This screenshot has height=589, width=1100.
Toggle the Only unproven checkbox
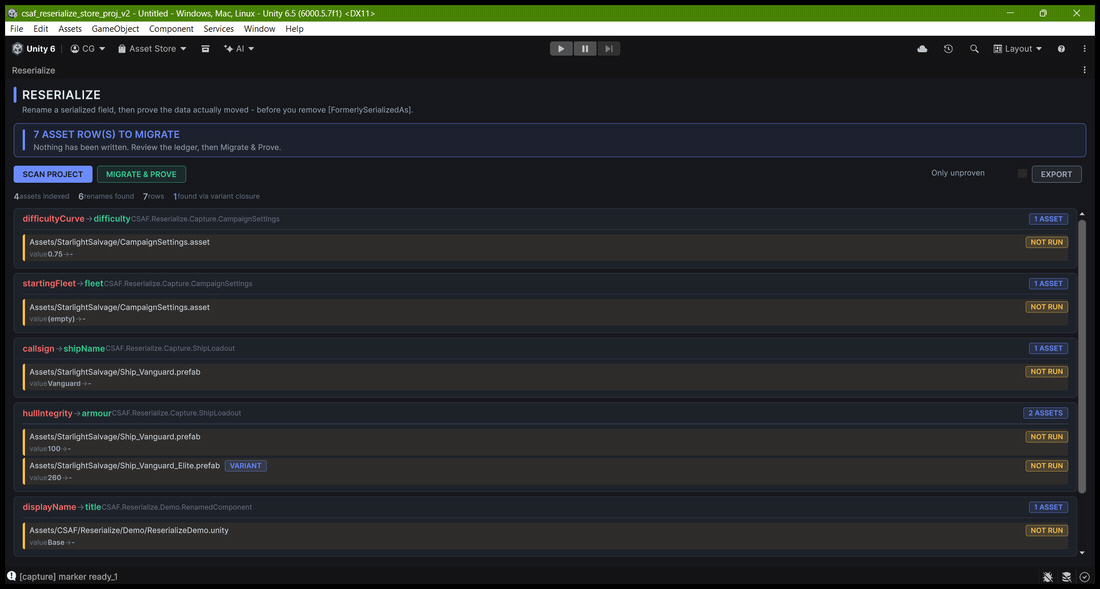pos(1022,173)
